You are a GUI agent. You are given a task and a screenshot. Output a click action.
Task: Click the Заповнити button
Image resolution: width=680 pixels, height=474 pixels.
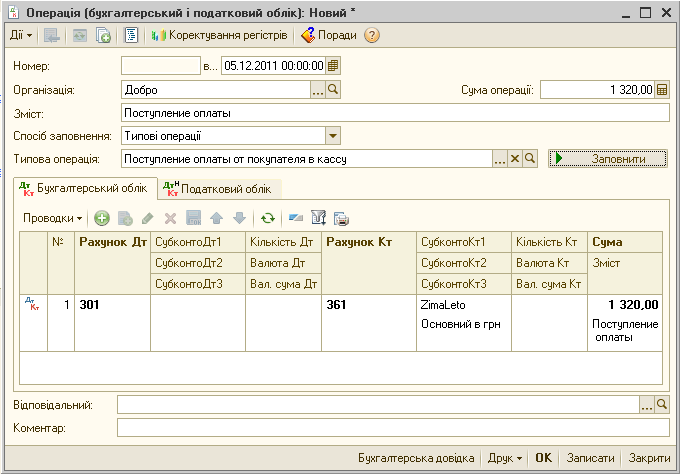(608, 159)
